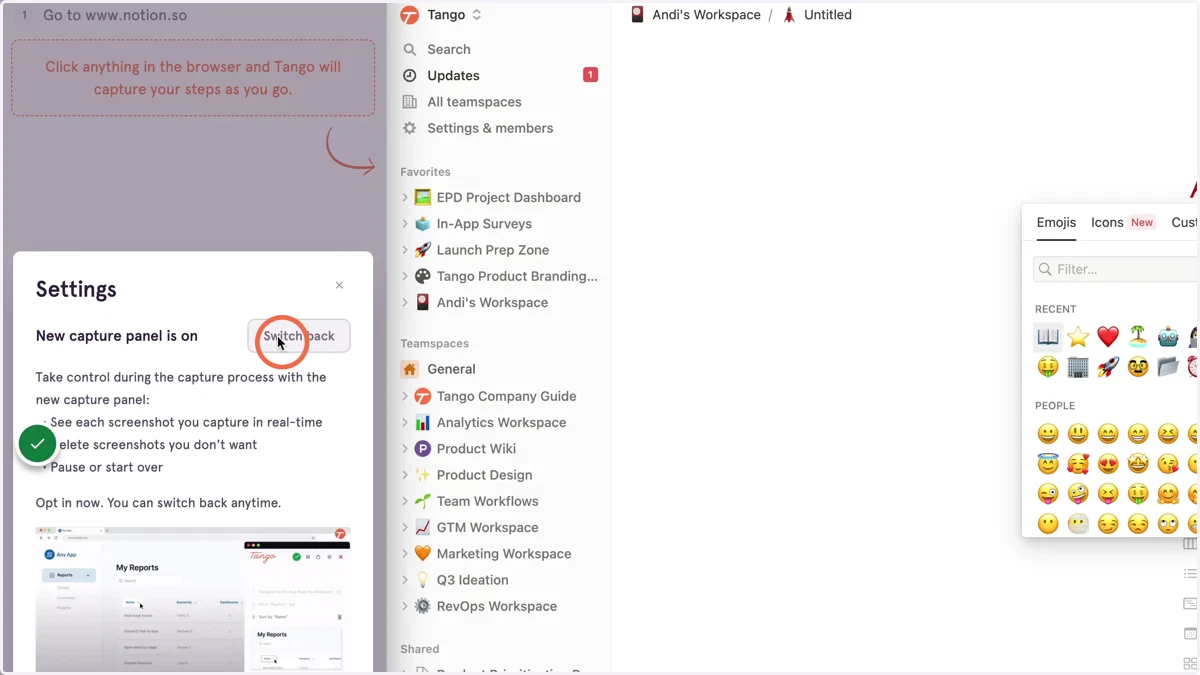Open Marketing Workspace page
This screenshot has height=675, width=1200.
[x=503, y=553]
